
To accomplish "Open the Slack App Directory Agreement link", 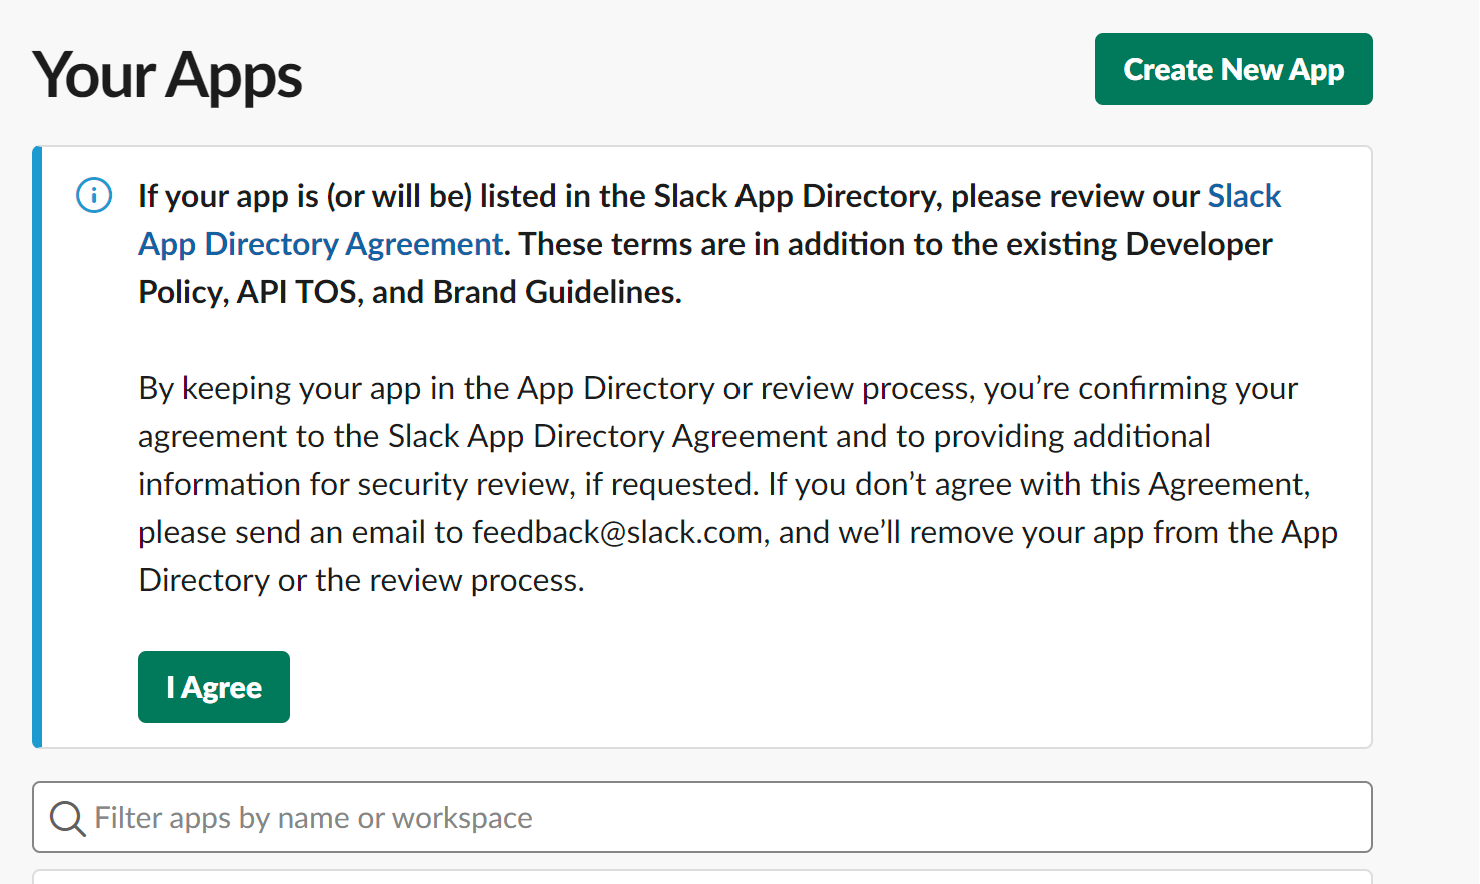I will pos(320,244).
